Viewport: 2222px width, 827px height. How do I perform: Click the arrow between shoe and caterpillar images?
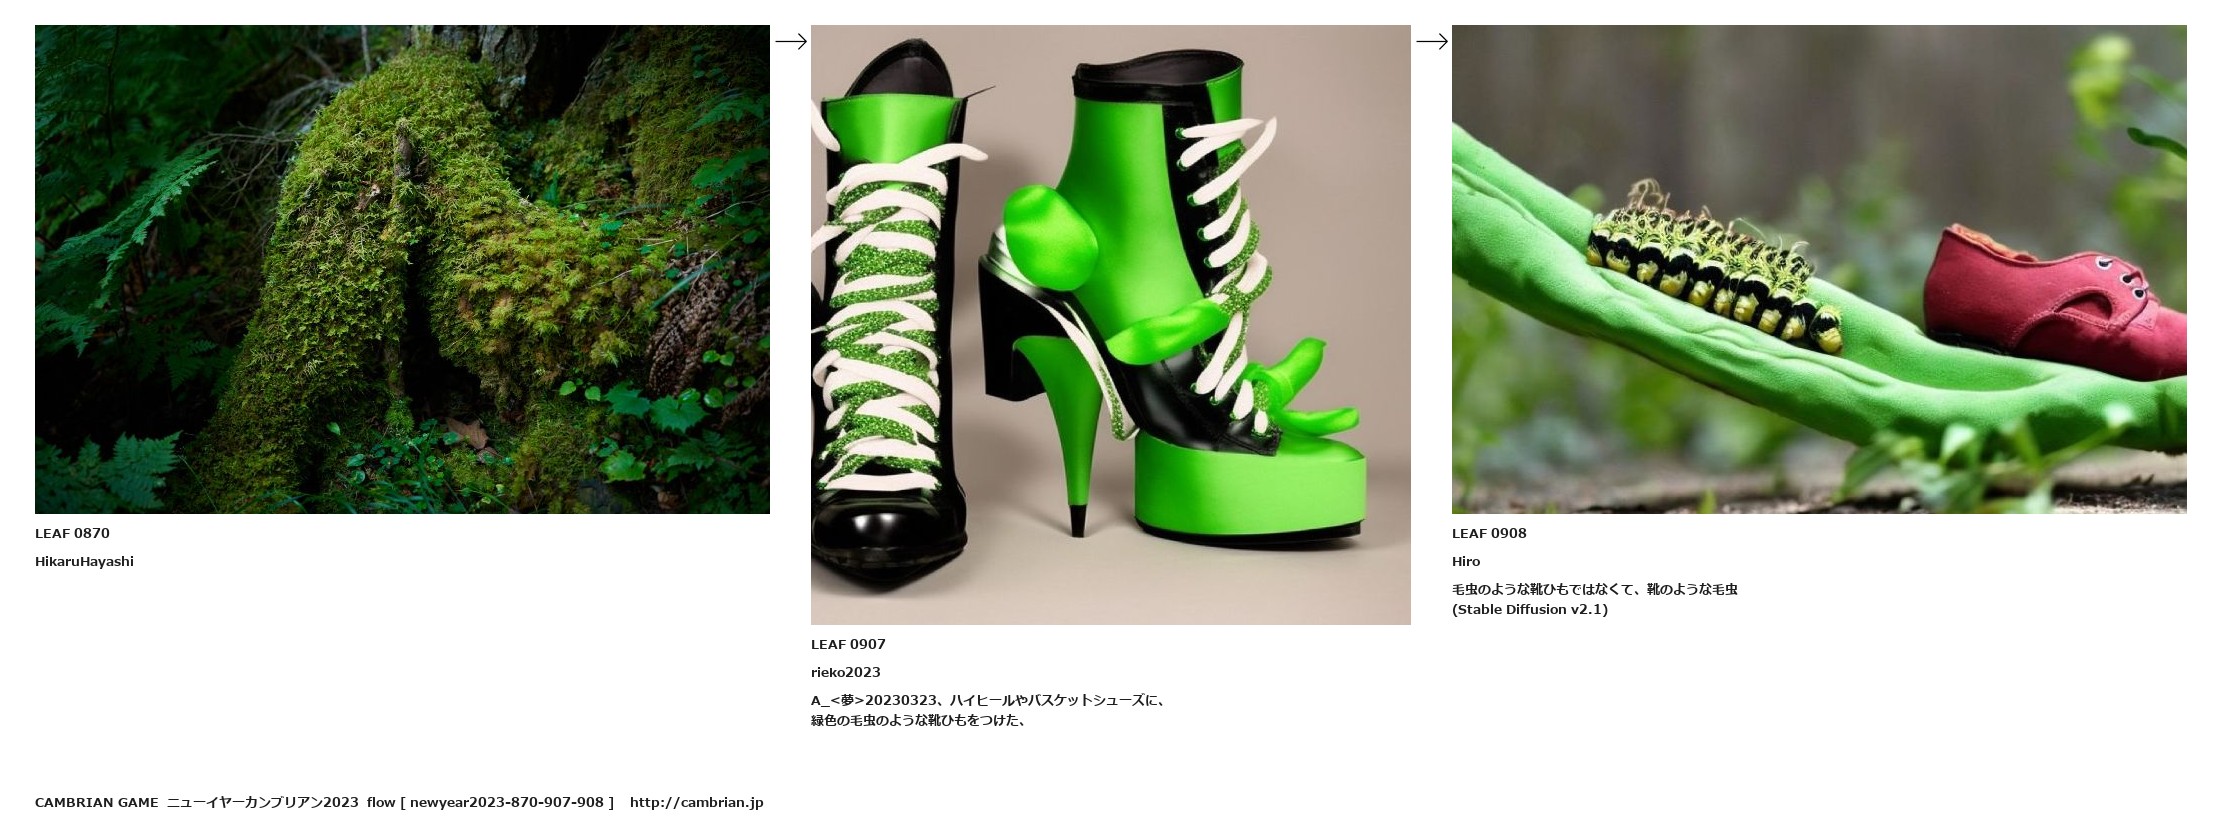coord(1431,41)
